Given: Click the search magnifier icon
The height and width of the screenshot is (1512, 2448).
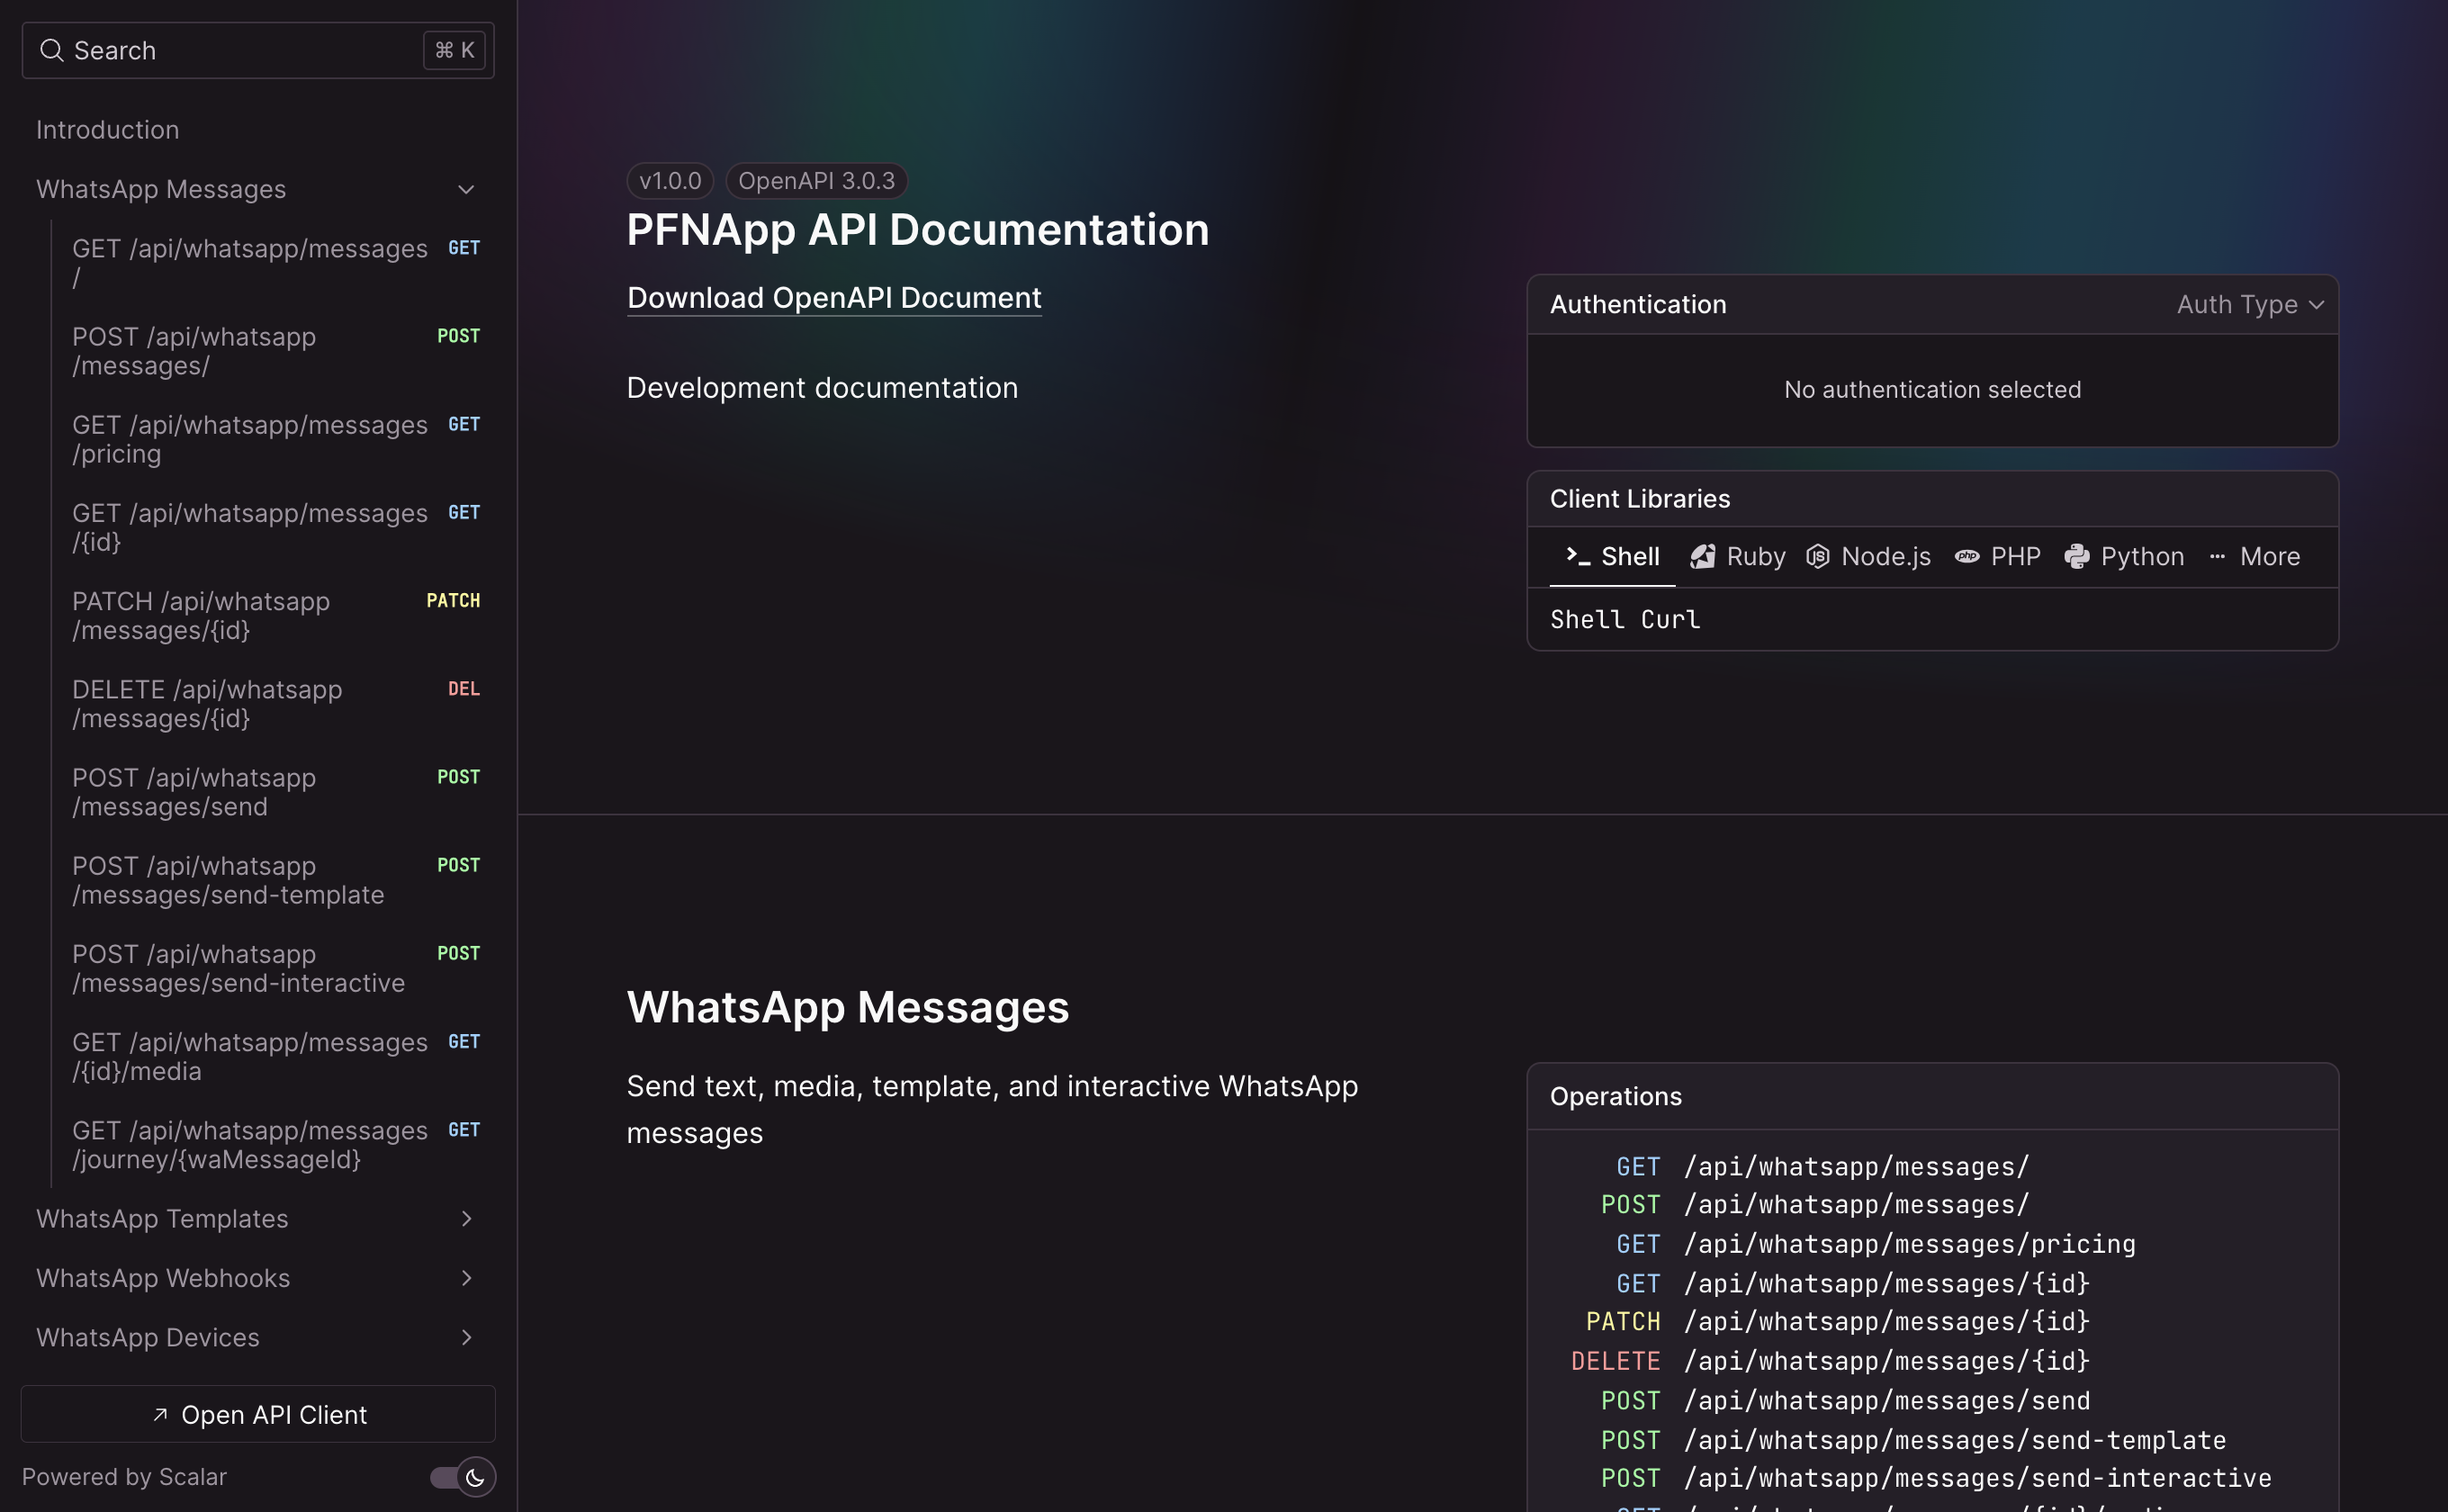Looking at the screenshot, I should pos(51,50).
